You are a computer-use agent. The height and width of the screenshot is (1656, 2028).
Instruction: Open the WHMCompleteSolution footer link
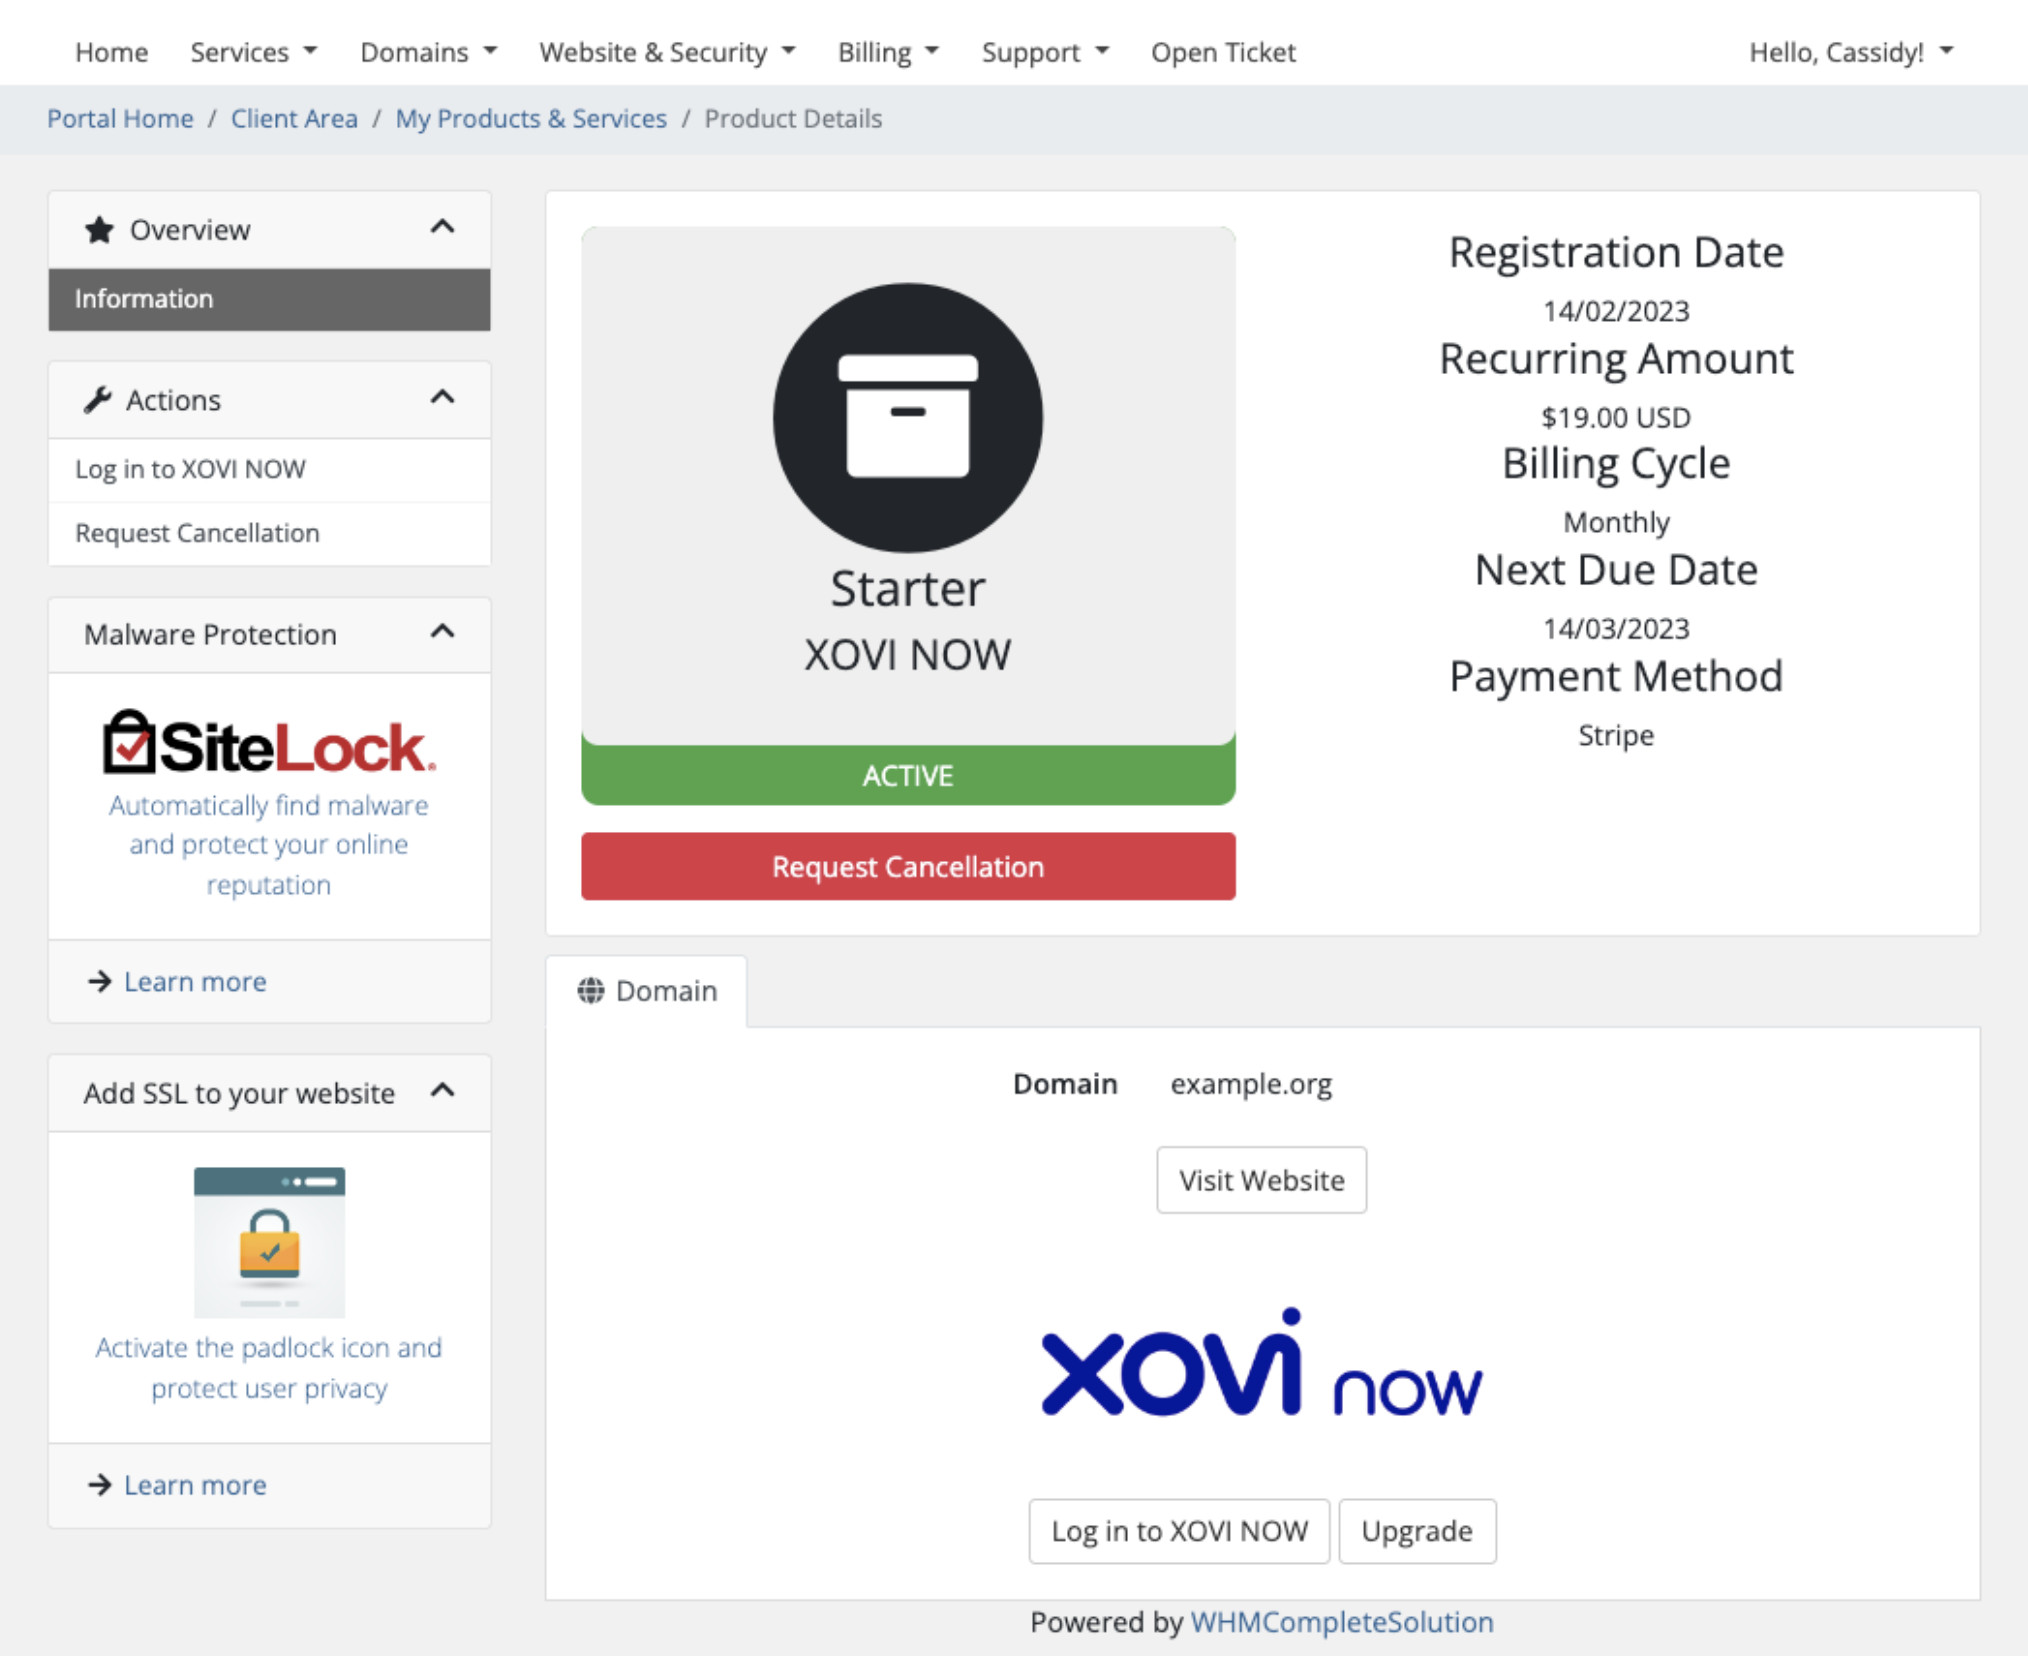pyautogui.click(x=1342, y=1621)
